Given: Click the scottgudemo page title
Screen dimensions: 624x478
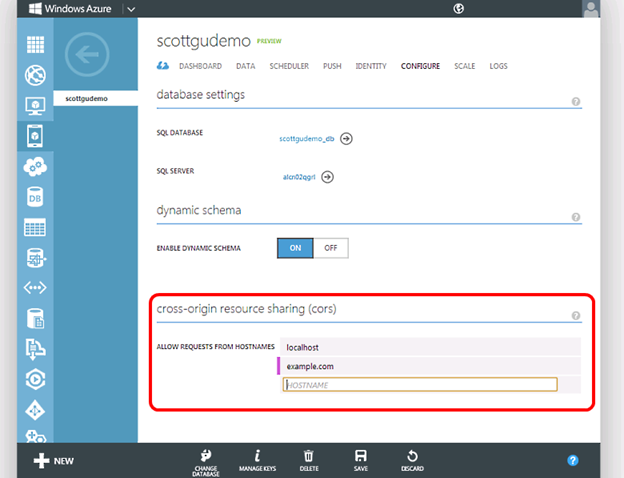Looking at the screenshot, I should pos(204,41).
